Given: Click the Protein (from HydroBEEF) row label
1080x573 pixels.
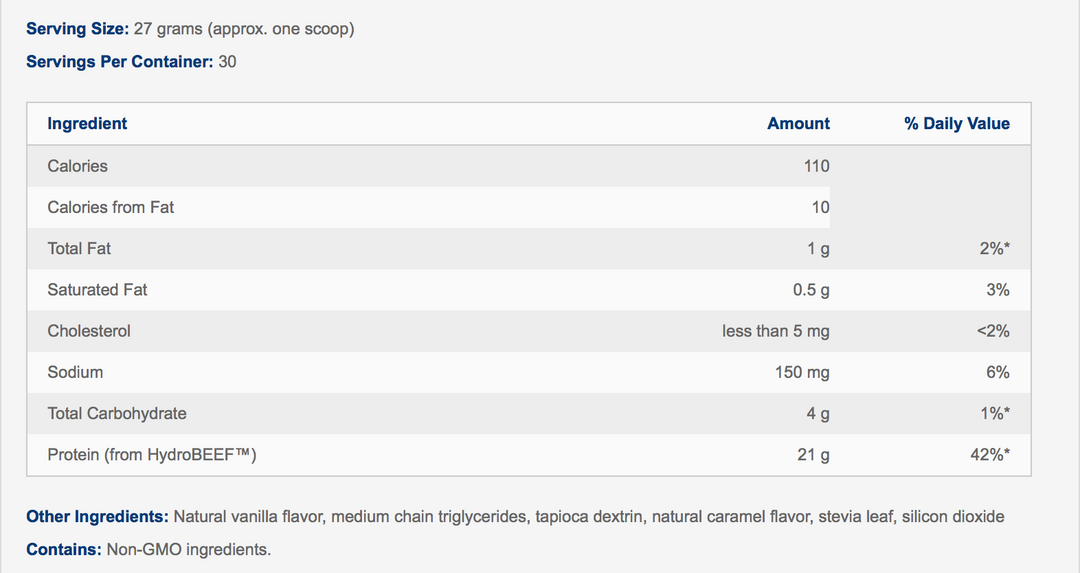Looking at the screenshot, I should (x=152, y=455).
